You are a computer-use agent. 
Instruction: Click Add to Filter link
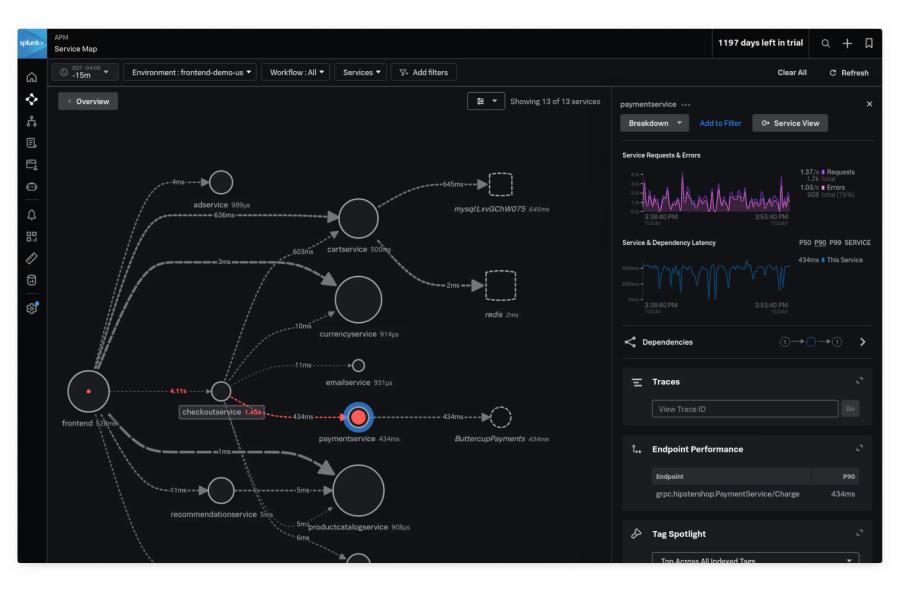coord(720,123)
